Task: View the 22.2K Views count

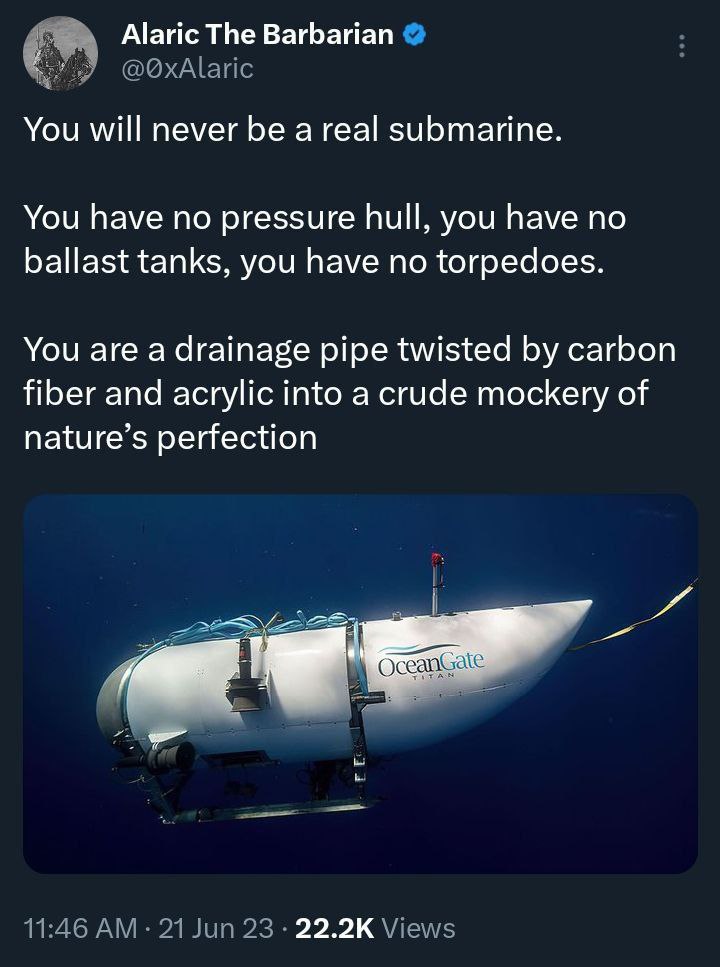Action: pyautogui.click(x=375, y=928)
